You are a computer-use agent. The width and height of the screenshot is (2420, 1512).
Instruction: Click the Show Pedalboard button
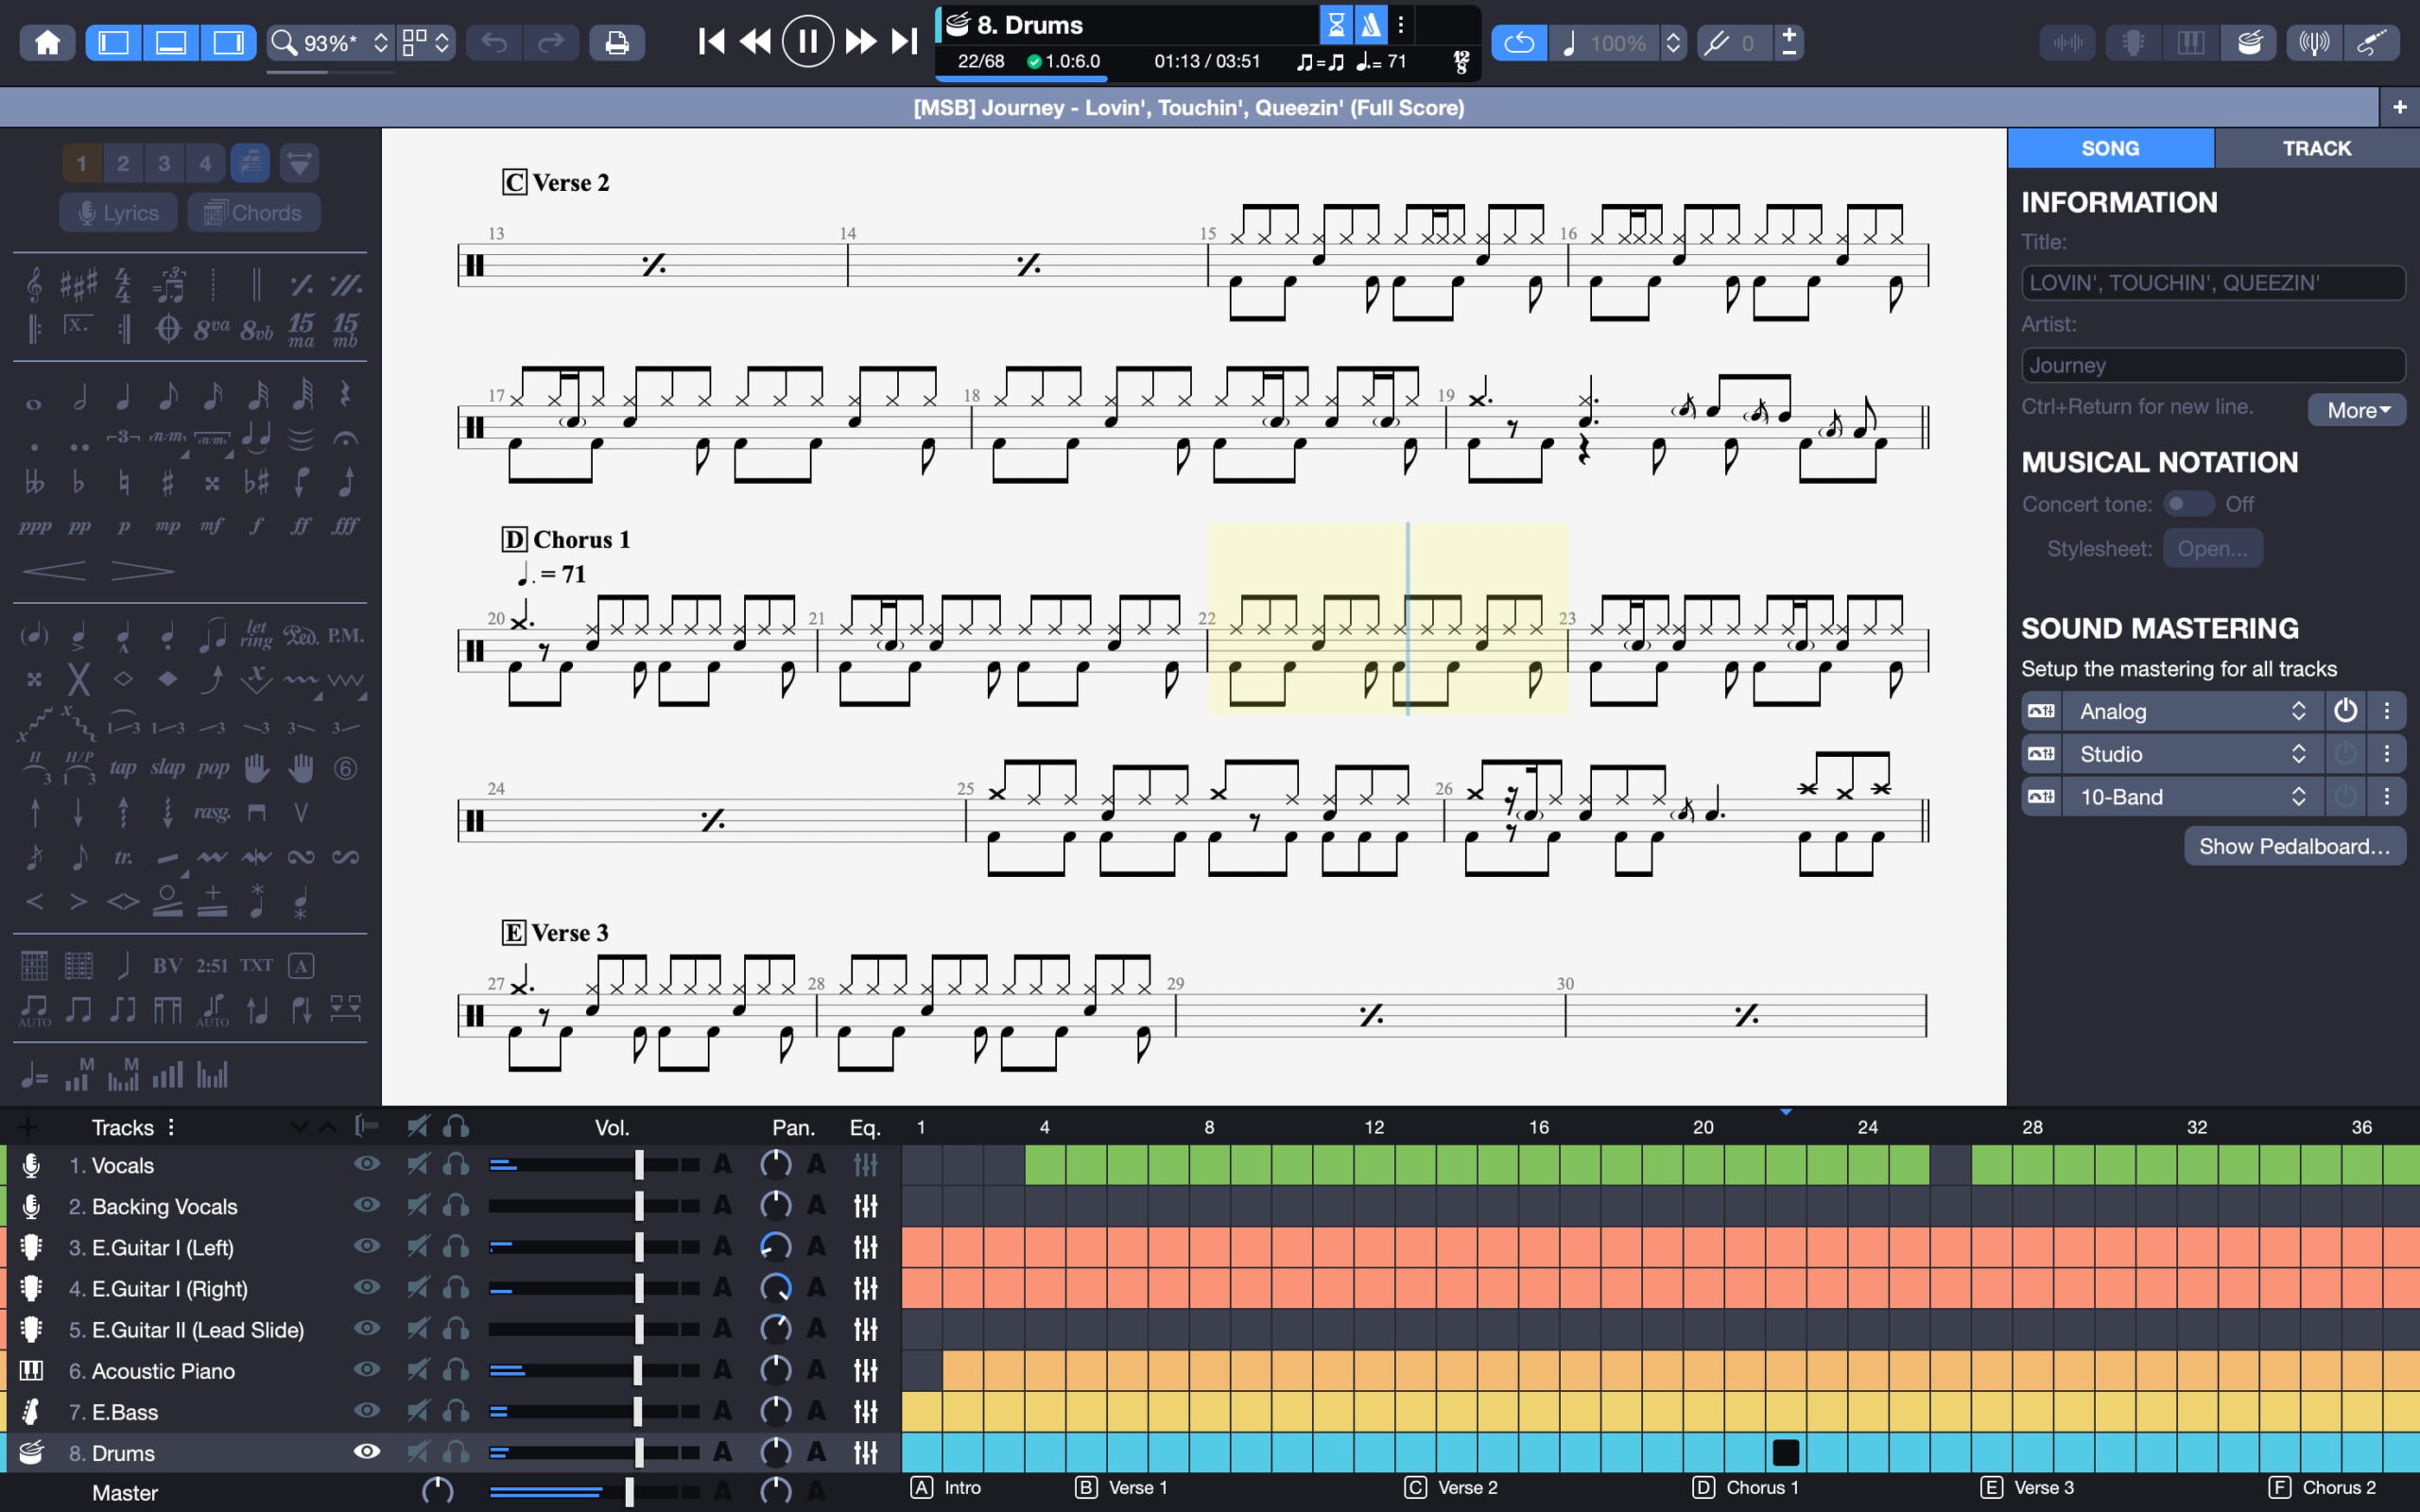2294,847
